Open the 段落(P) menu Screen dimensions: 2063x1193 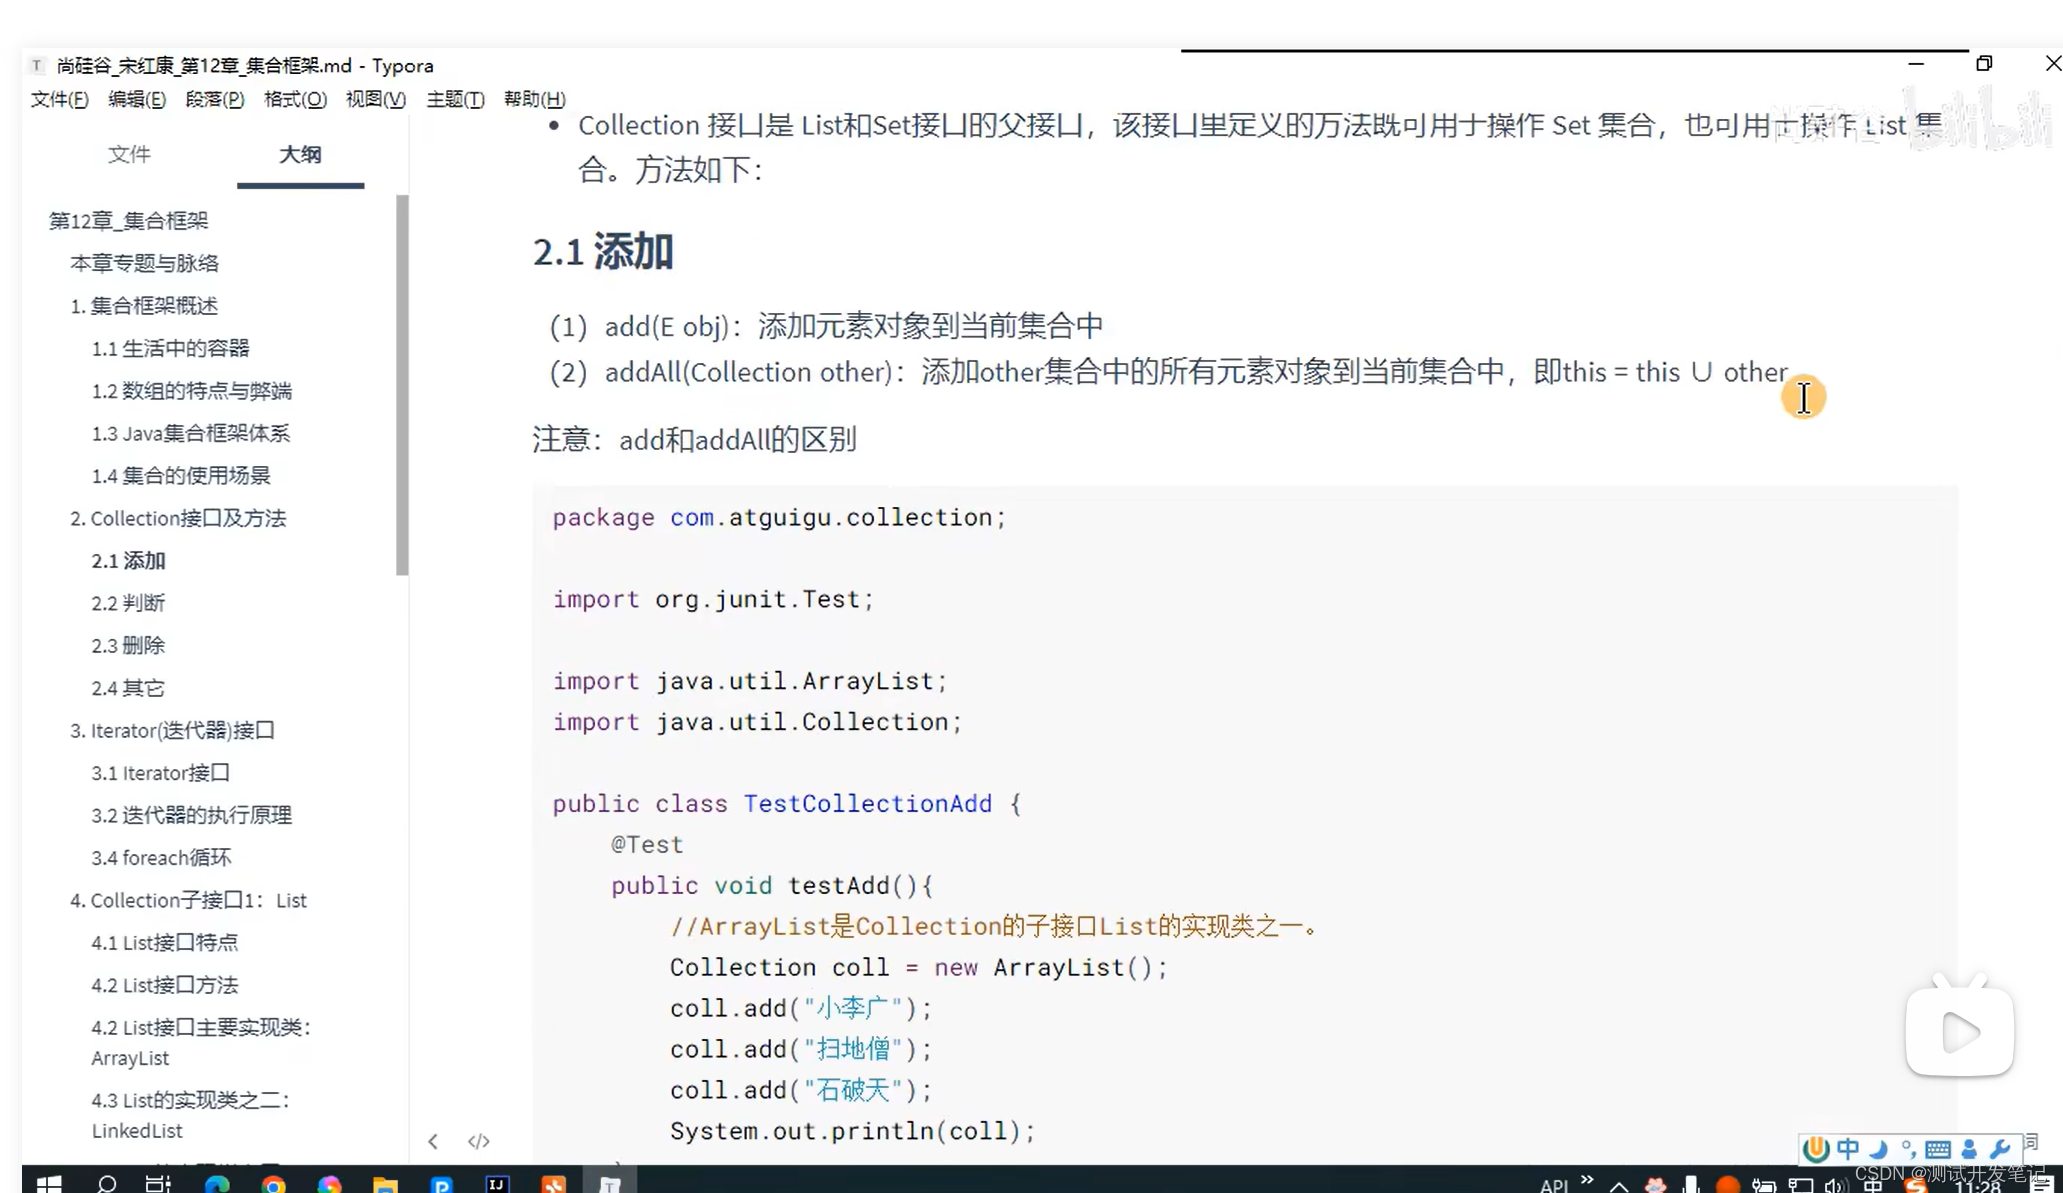pos(215,99)
